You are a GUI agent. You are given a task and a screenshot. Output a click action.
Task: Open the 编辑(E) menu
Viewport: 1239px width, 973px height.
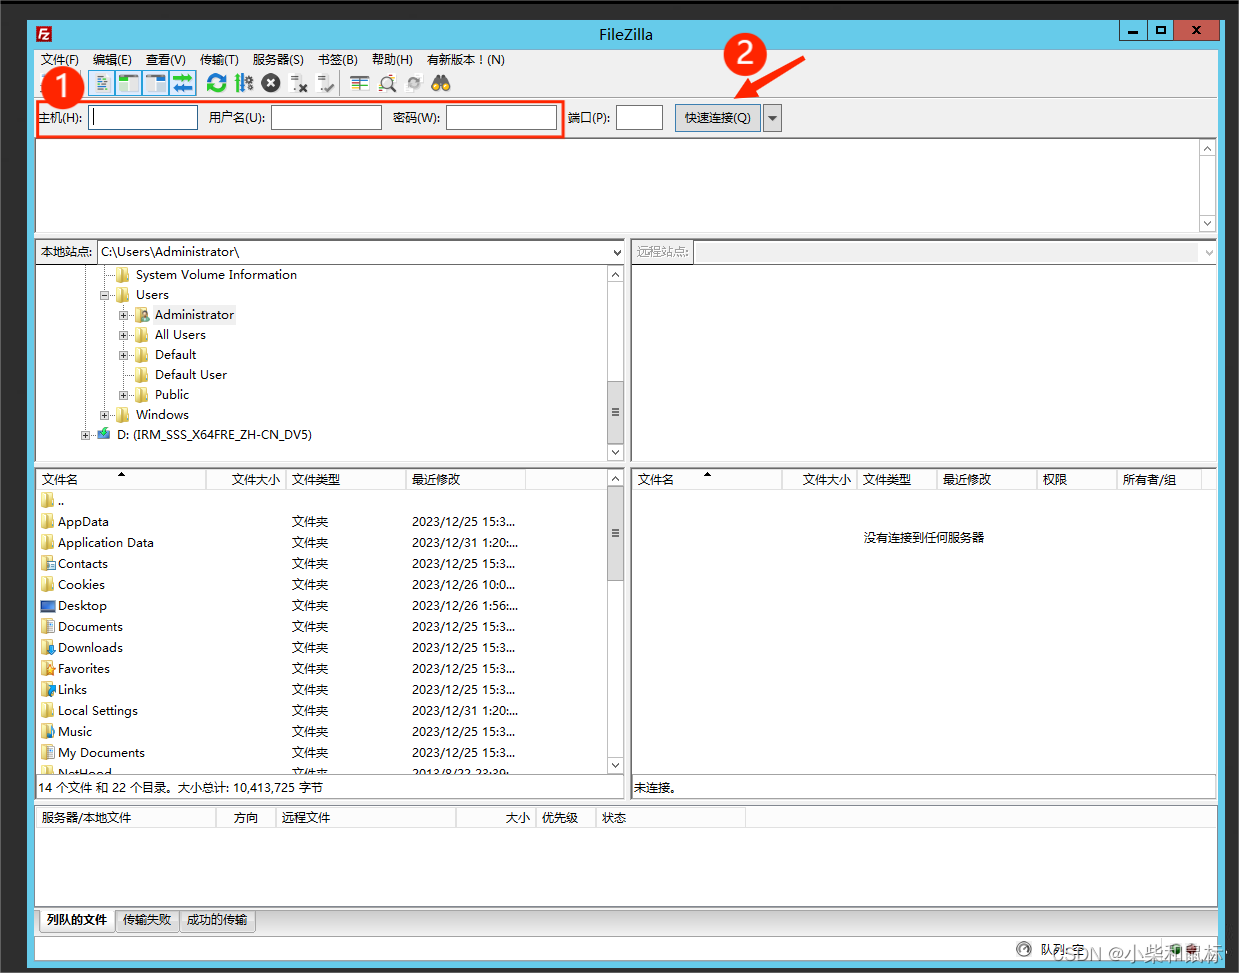[112, 60]
